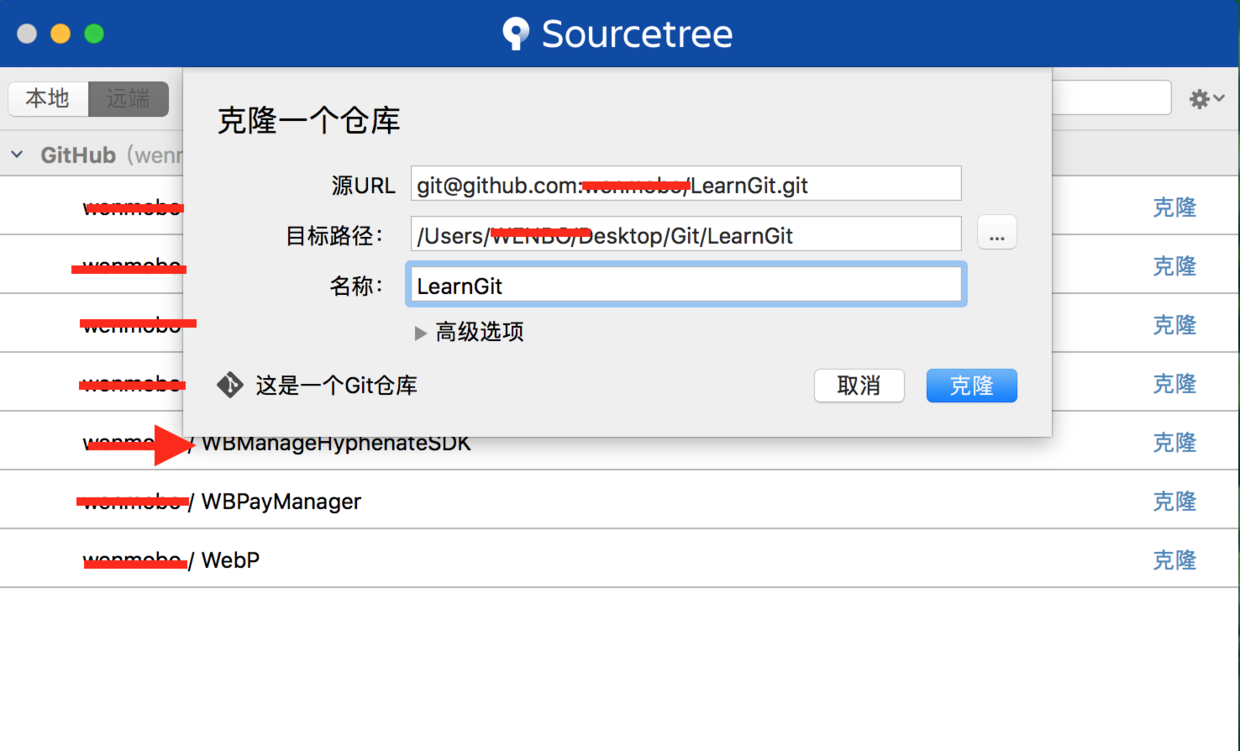Click the green fullscreen window button
Screen dimensions: 1240x751
coord(94,34)
